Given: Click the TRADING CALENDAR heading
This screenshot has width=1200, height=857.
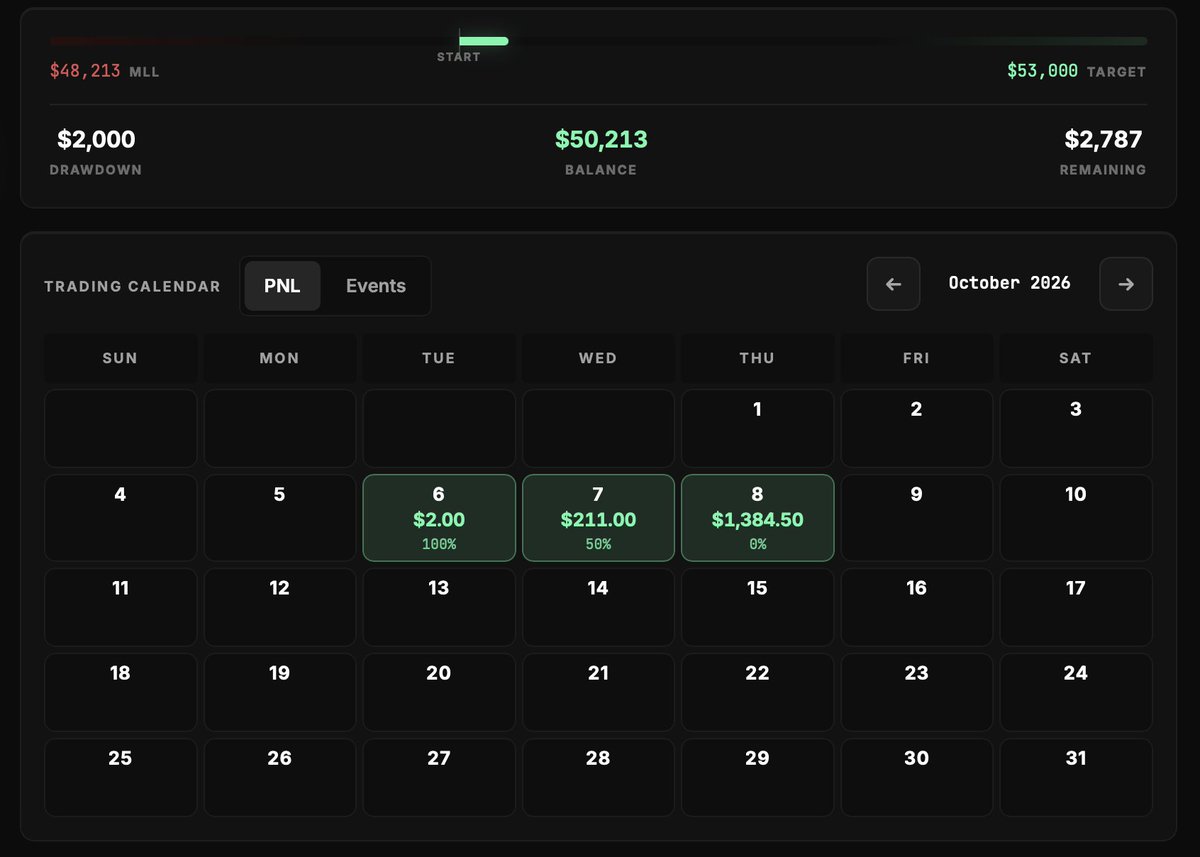Looking at the screenshot, I should pyautogui.click(x=132, y=286).
